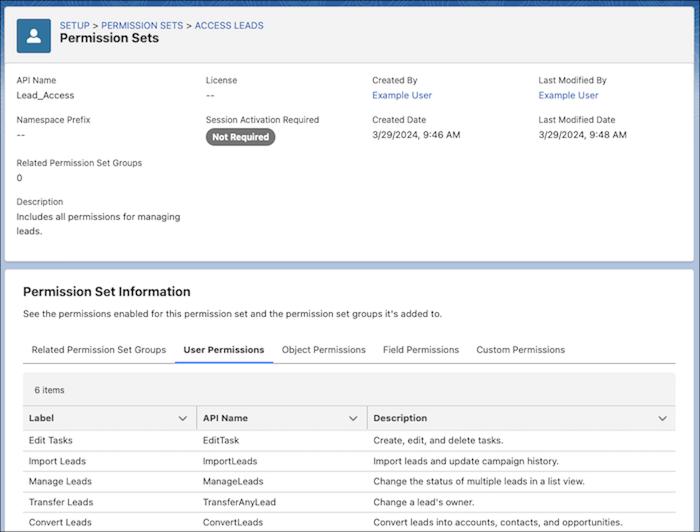This screenshot has width=700, height=532.
Task: View the Custom Permissions tab
Action: pos(520,350)
